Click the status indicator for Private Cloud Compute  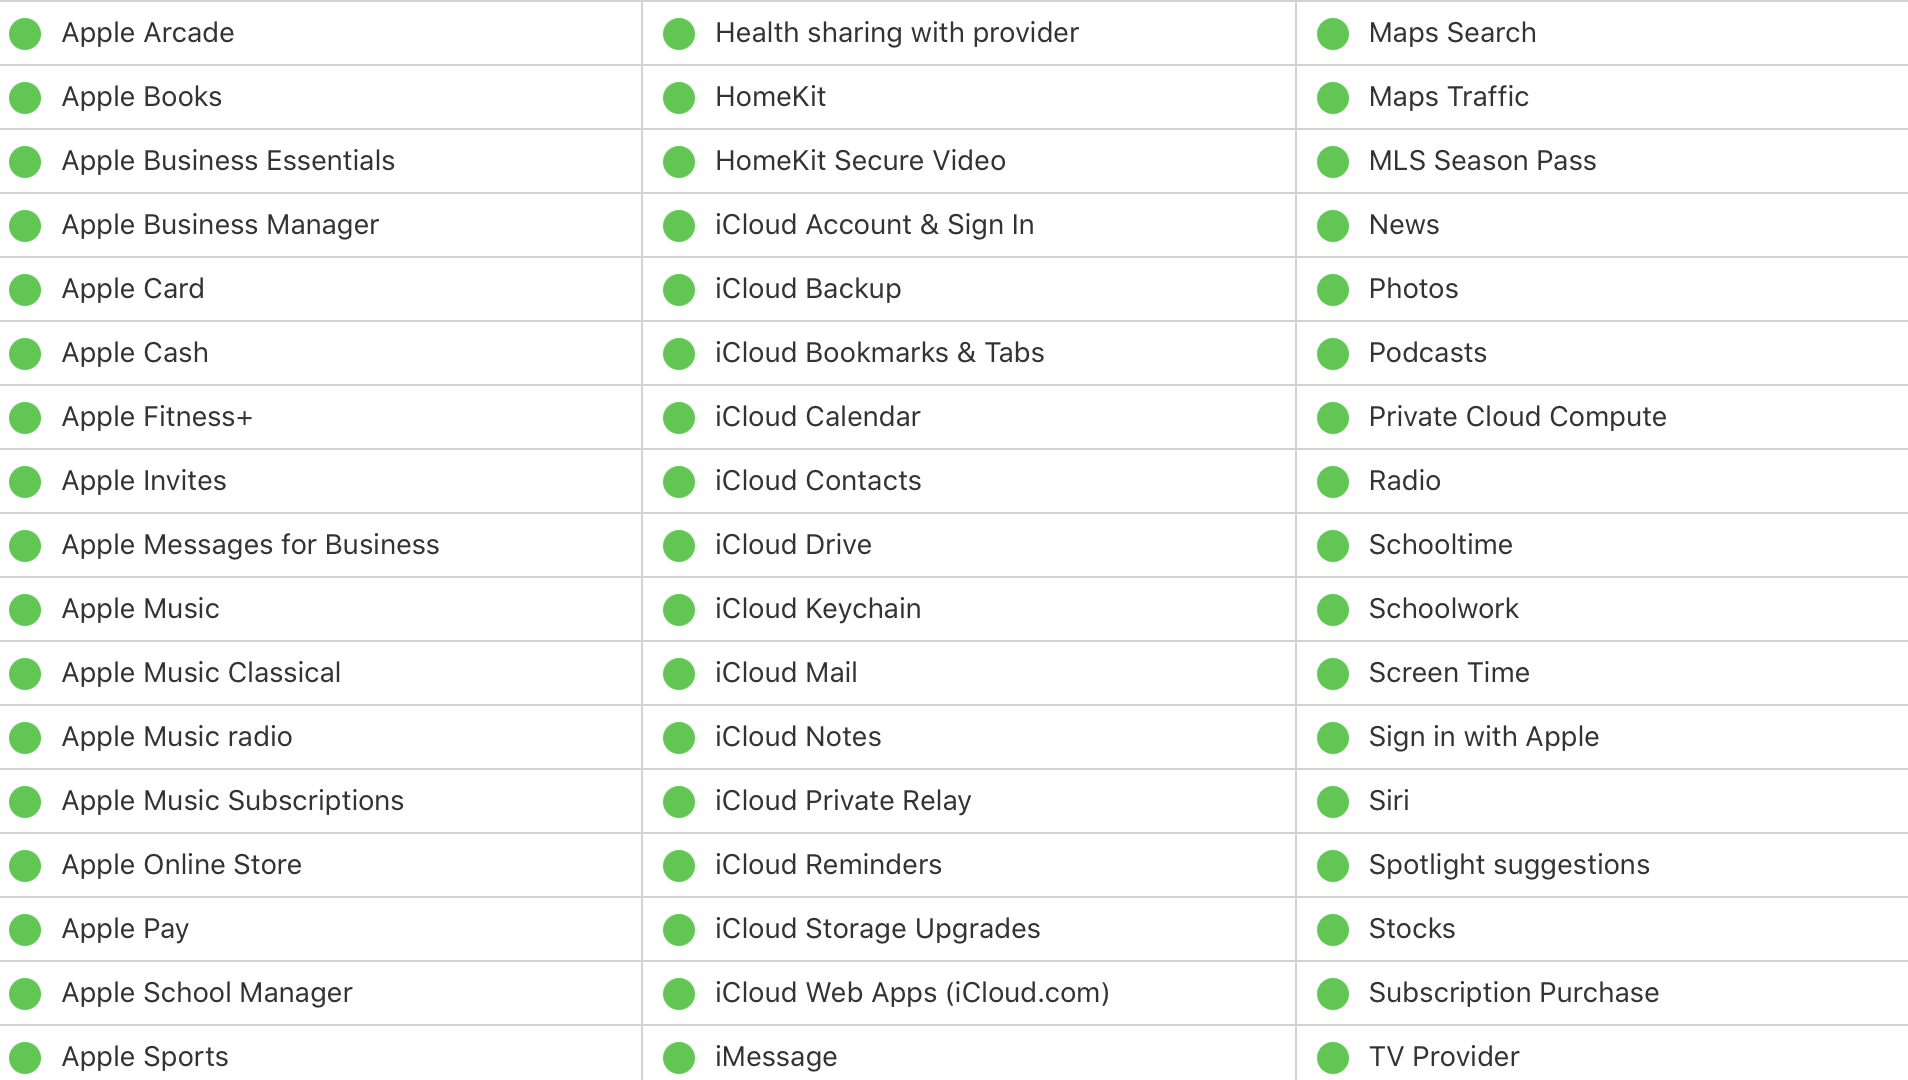[1333, 417]
